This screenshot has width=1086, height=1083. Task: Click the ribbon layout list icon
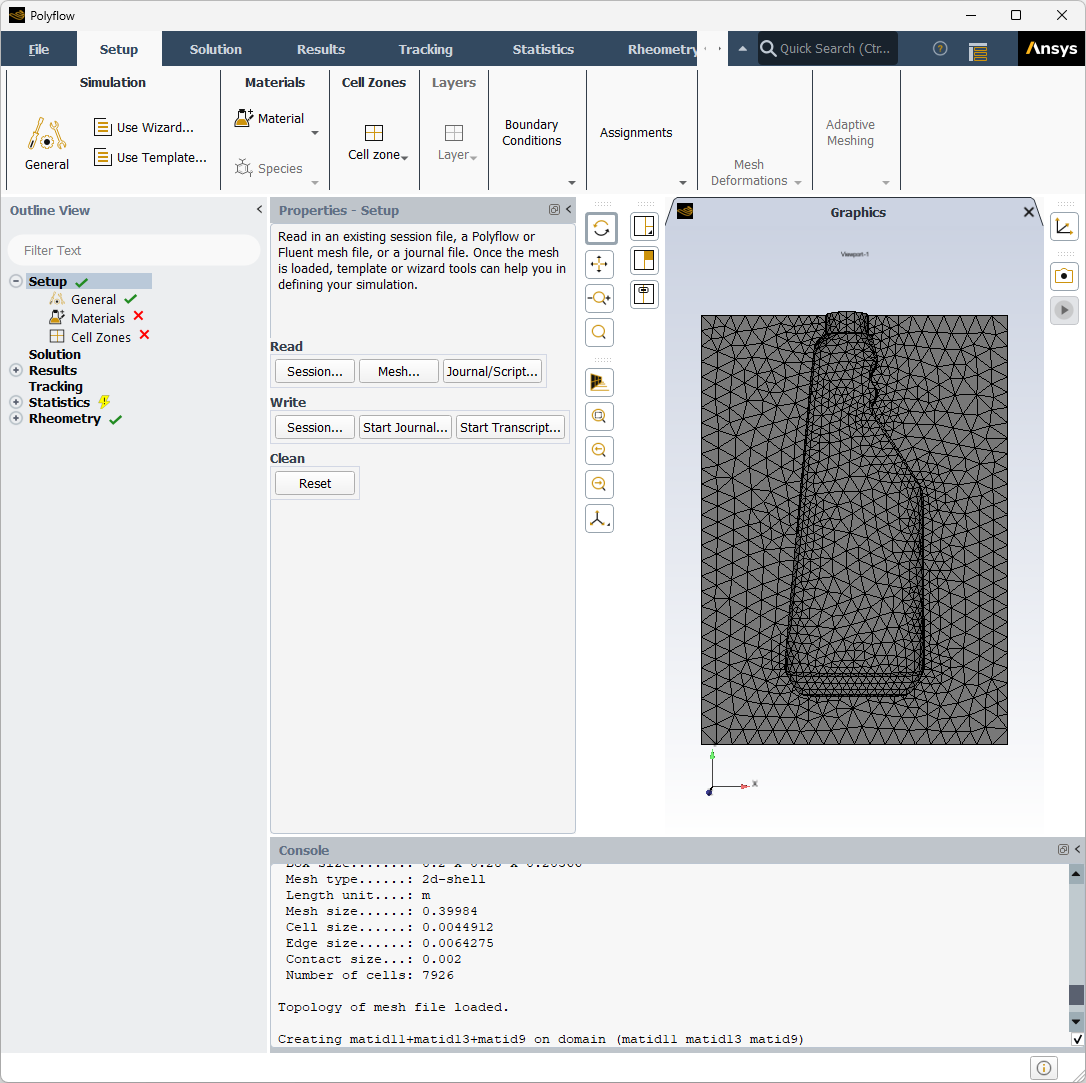(978, 51)
